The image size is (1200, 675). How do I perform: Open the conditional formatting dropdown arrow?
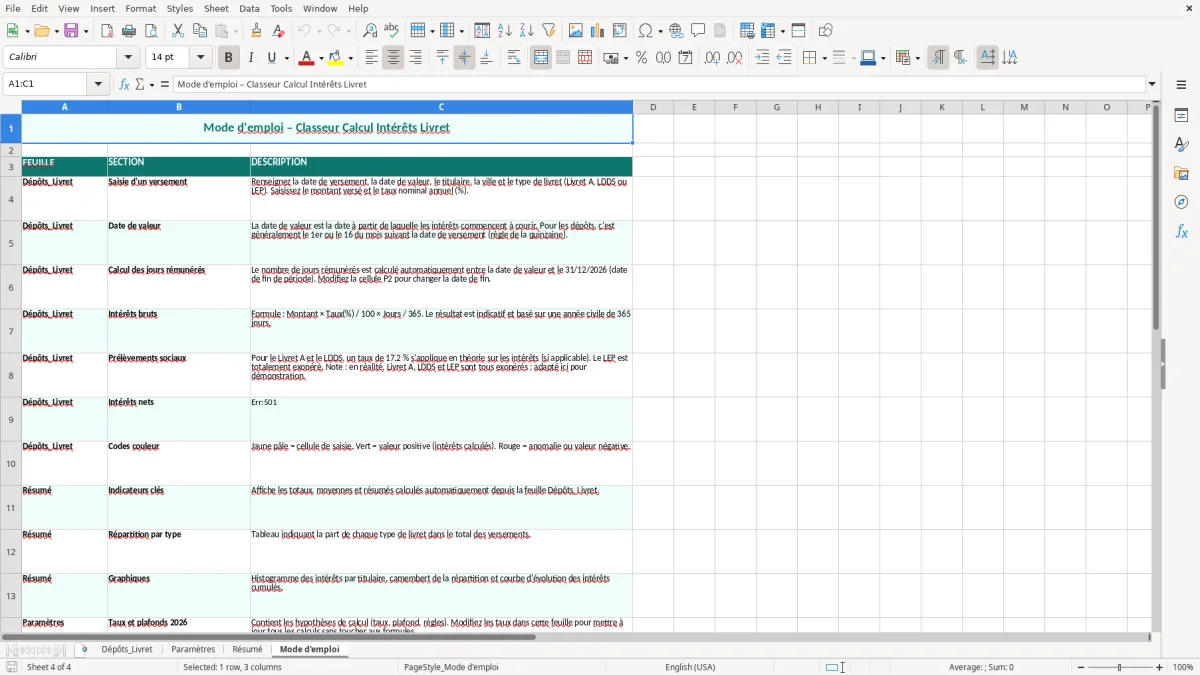pos(917,58)
